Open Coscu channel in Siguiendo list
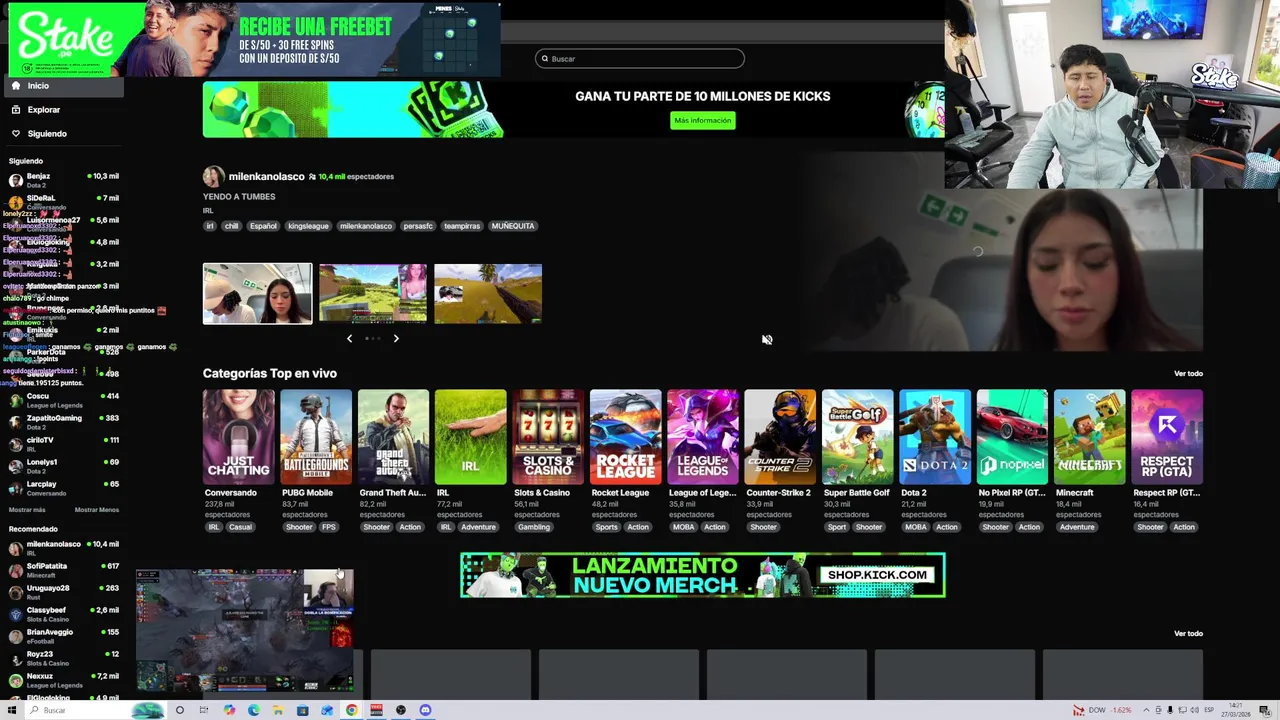The width and height of the screenshot is (1280, 720). [62, 400]
